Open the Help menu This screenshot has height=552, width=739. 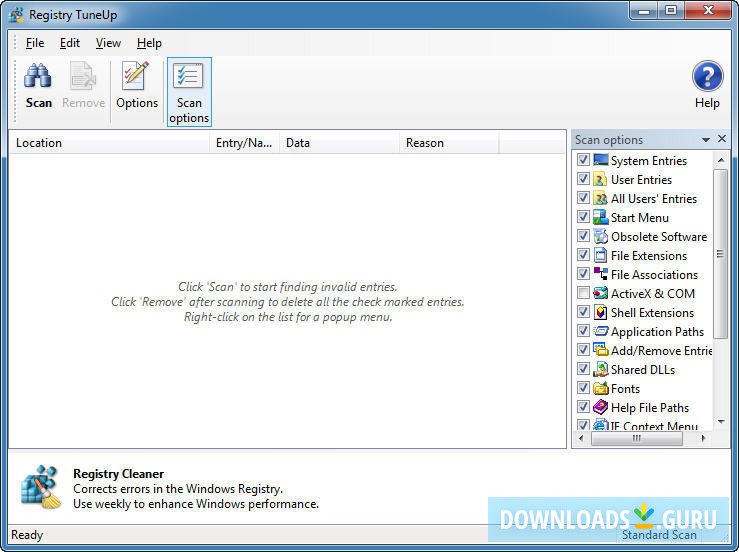149,43
